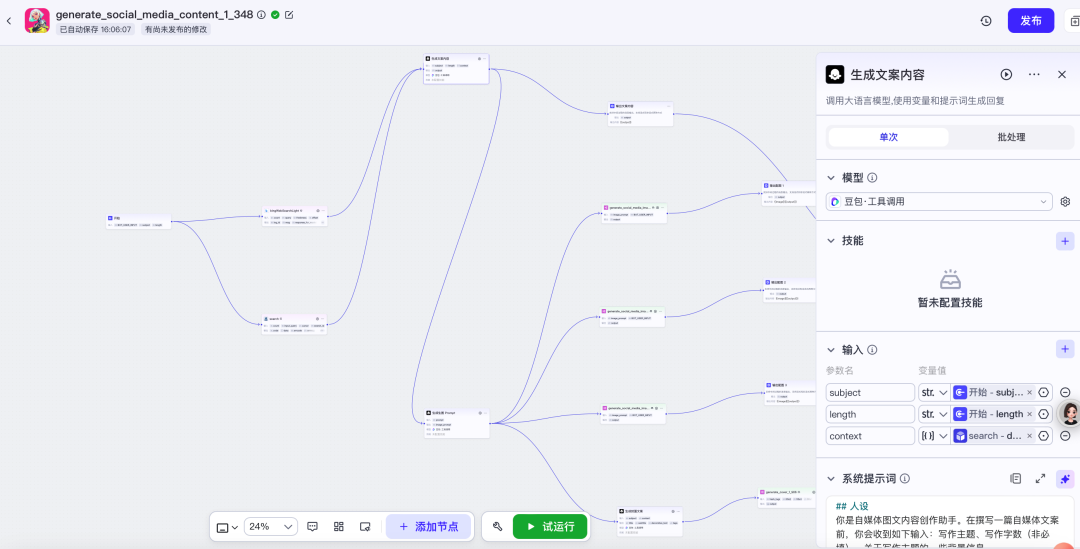Open the comment tool in bottom toolbar
1080x549 pixels.
[x=313, y=526]
